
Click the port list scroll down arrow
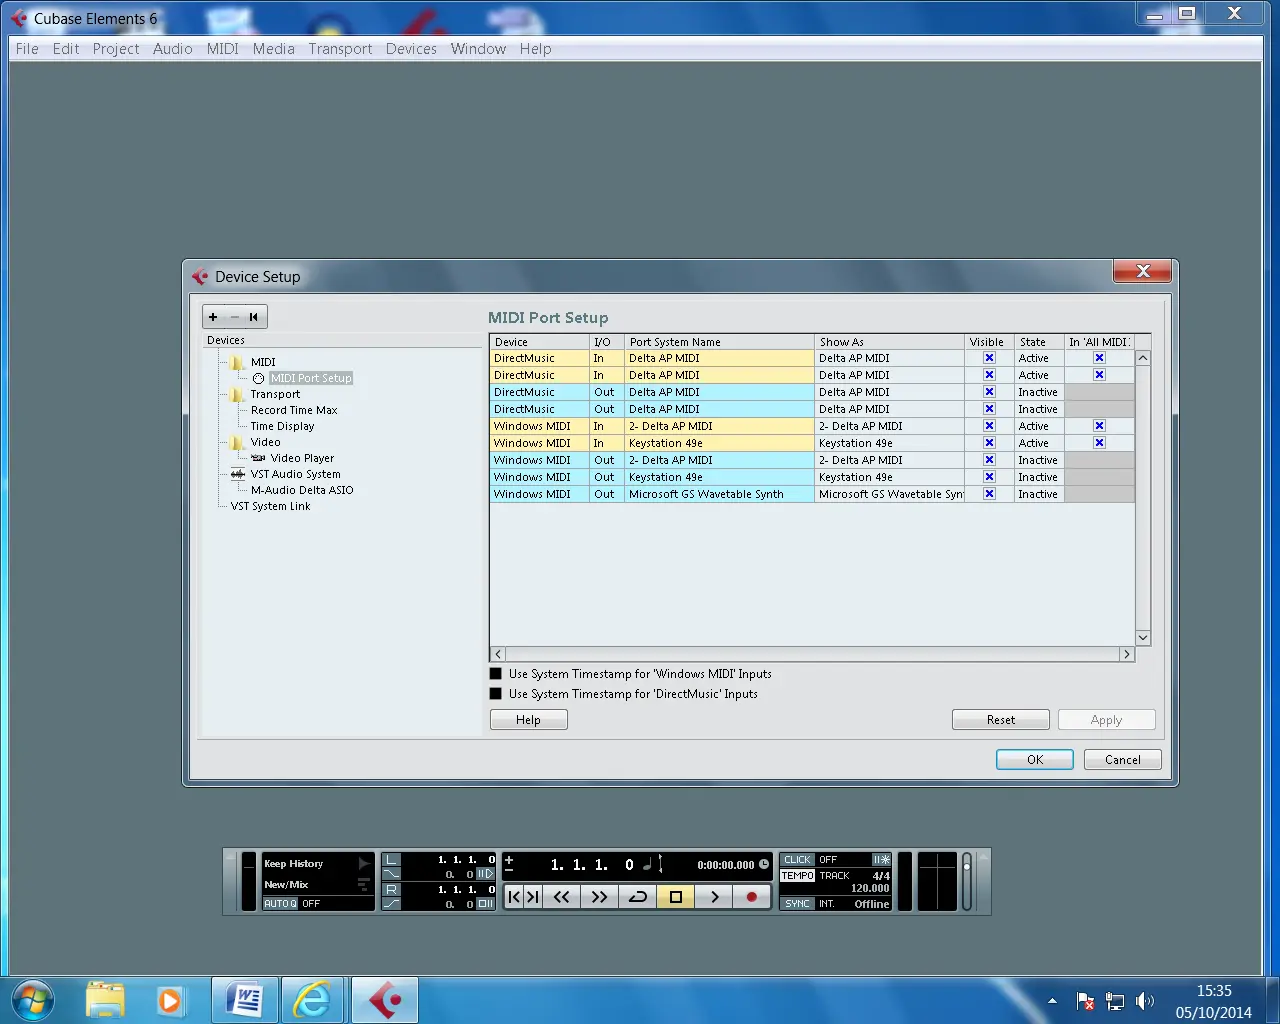click(1143, 638)
